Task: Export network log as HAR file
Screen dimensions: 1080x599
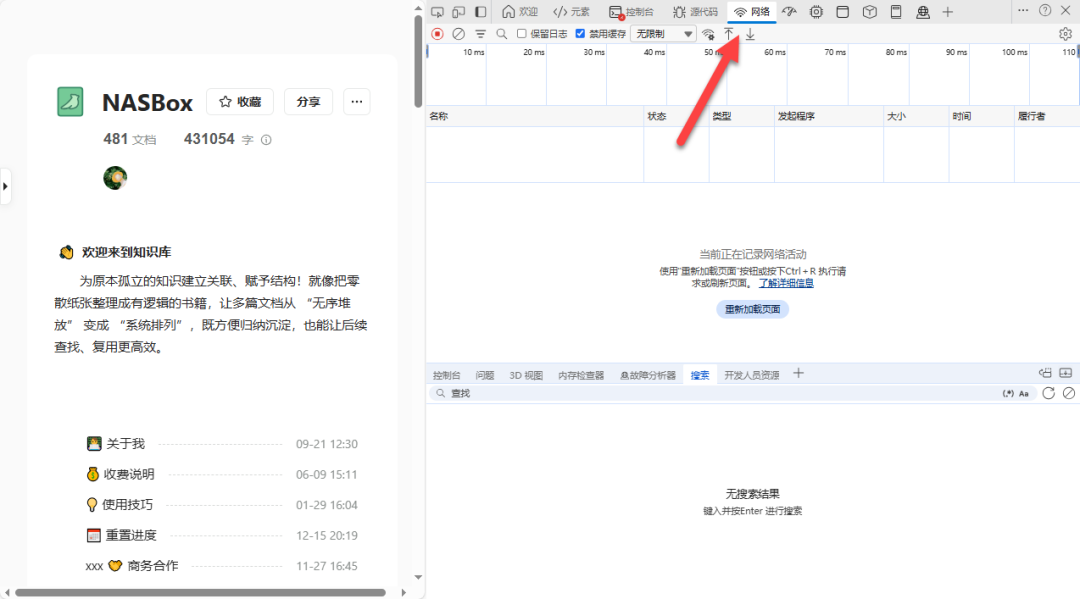Action: [750, 33]
